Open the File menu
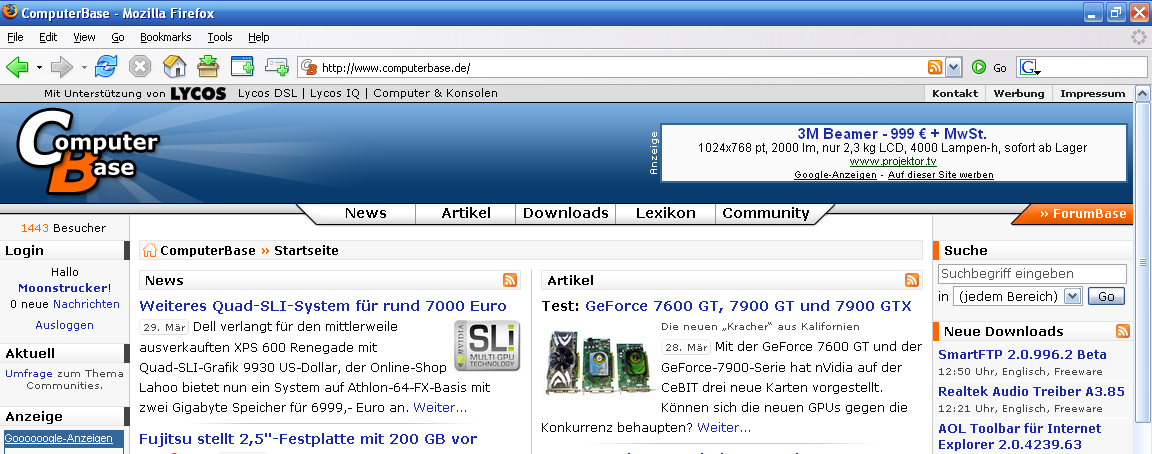 [15, 37]
